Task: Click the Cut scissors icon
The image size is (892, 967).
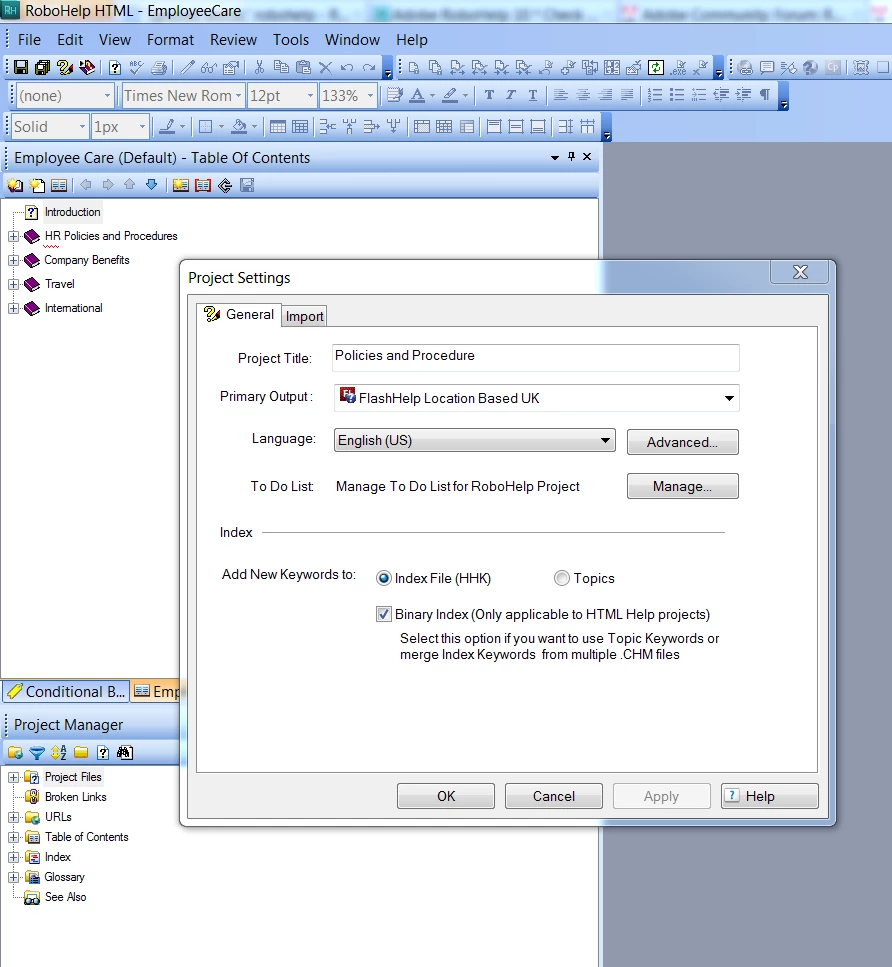Action: pyautogui.click(x=259, y=67)
